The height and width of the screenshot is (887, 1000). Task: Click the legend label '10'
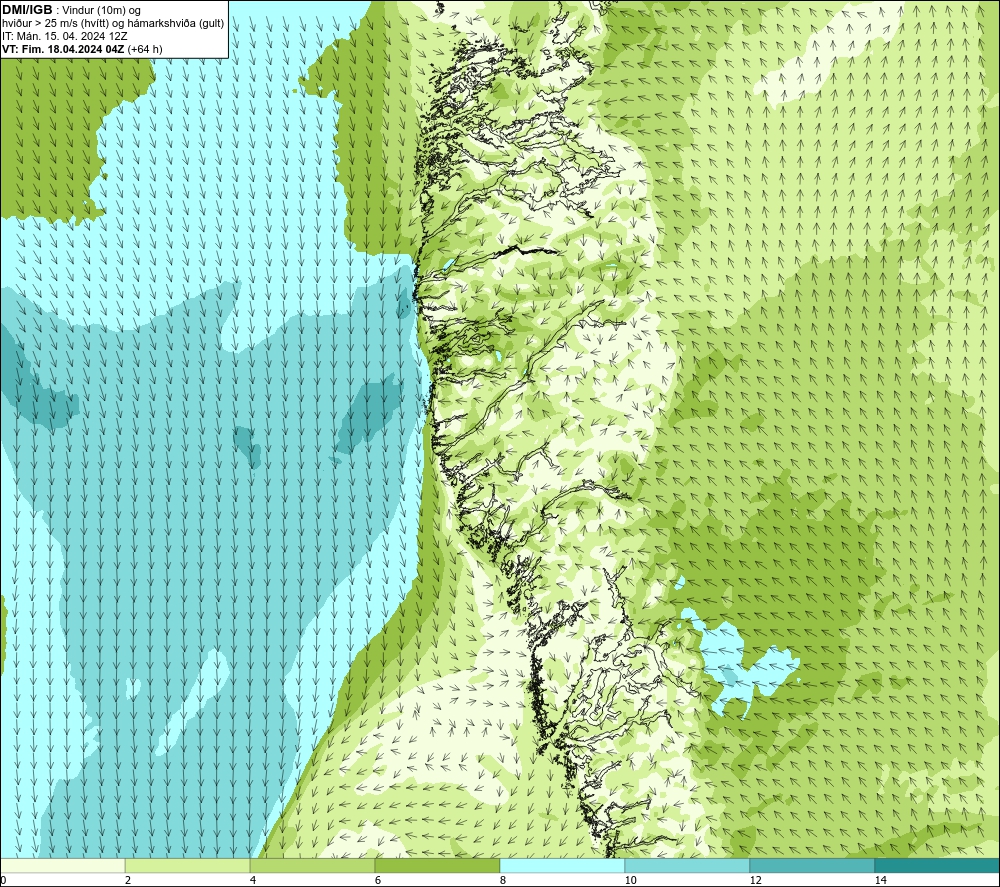pos(631,880)
